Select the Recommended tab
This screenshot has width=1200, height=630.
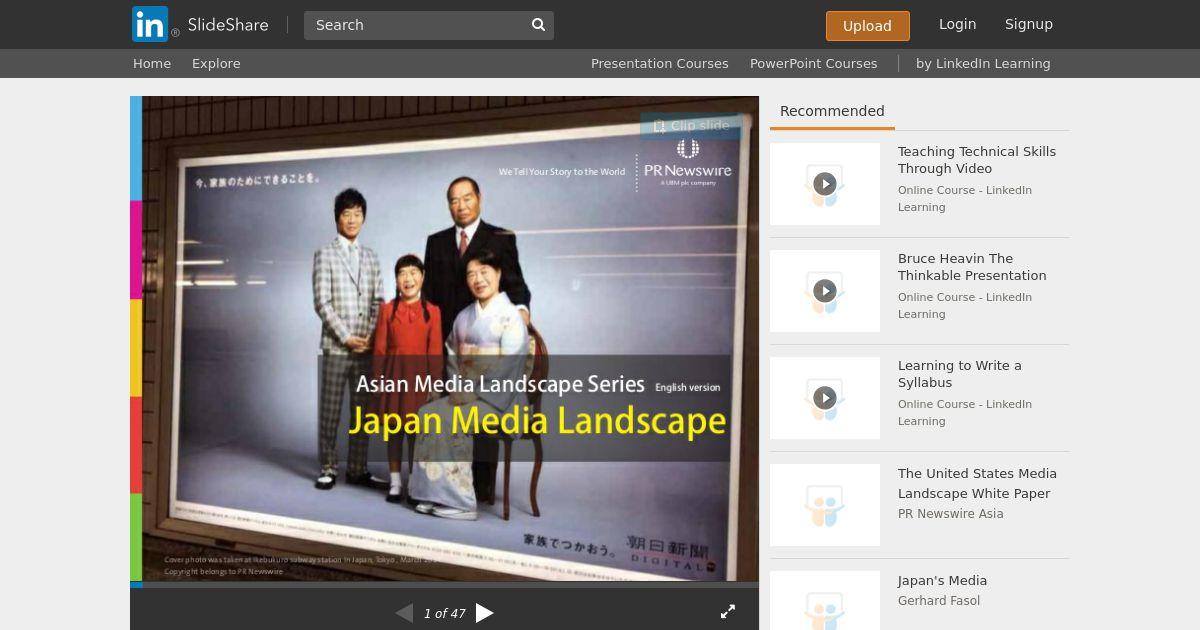[832, 111]
